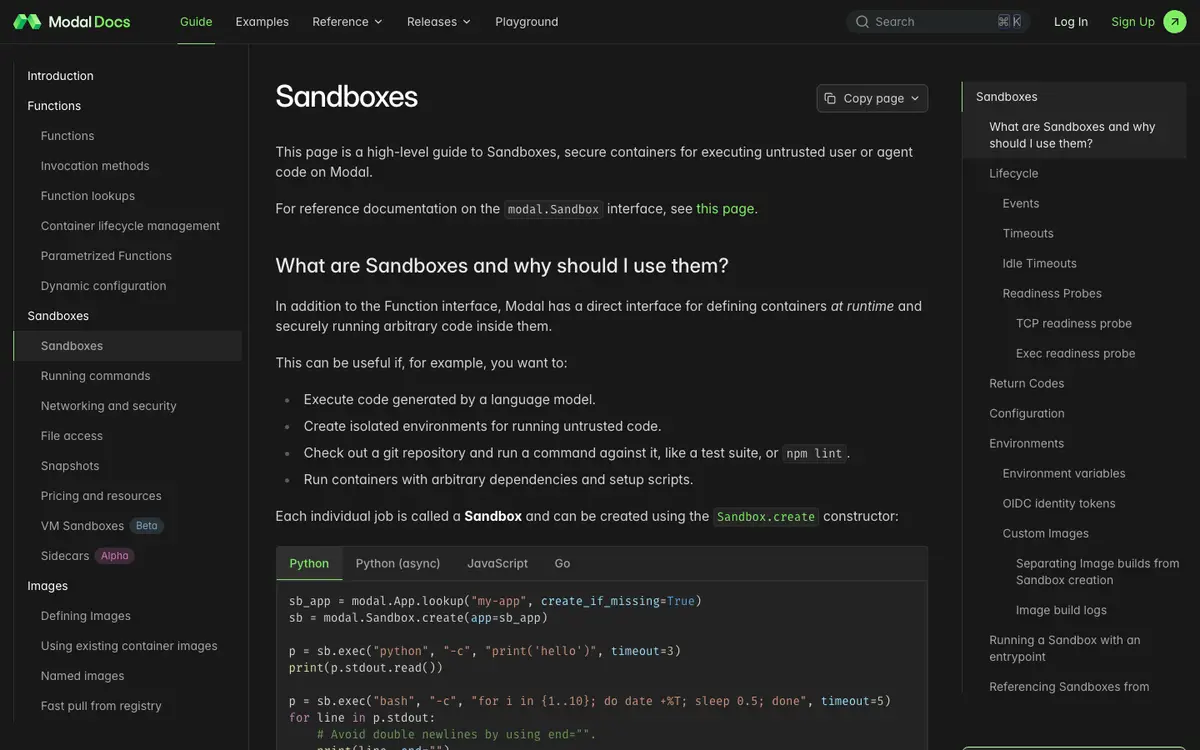Click the Sign Up link
The width and height of the screenshot is (1200, 750).
[1133, 21]
